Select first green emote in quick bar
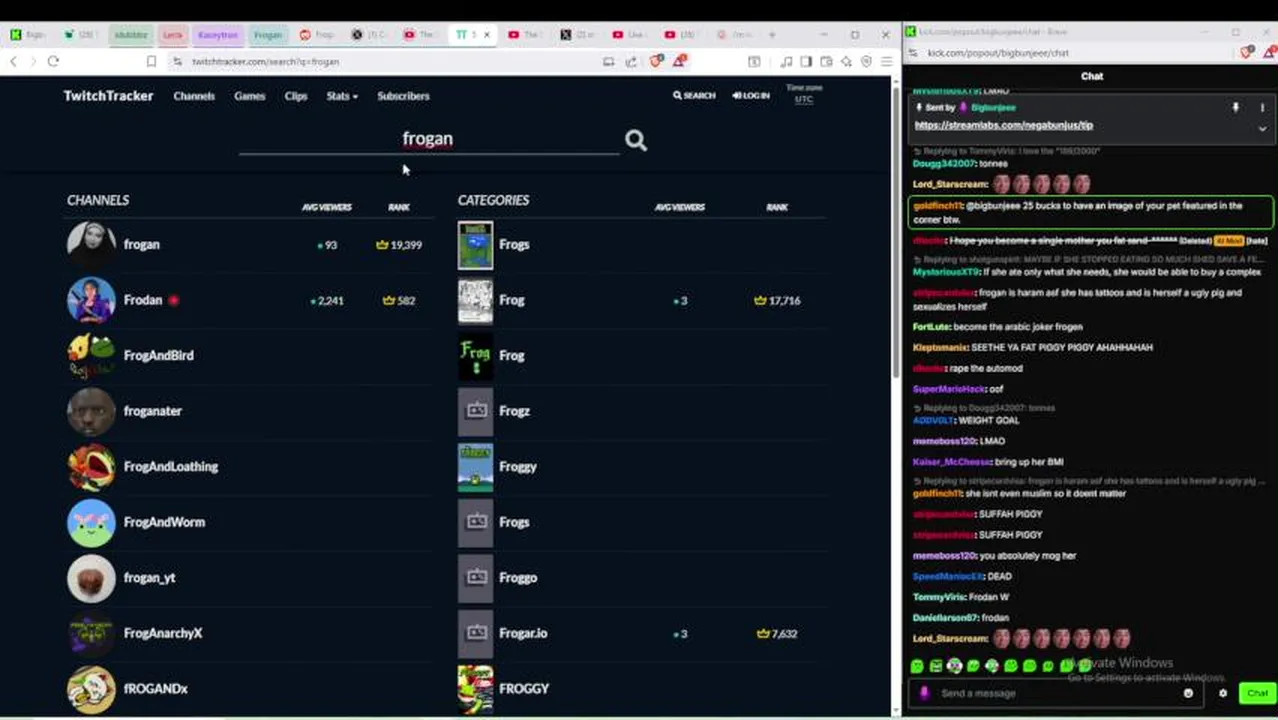 tap(917, 666)
